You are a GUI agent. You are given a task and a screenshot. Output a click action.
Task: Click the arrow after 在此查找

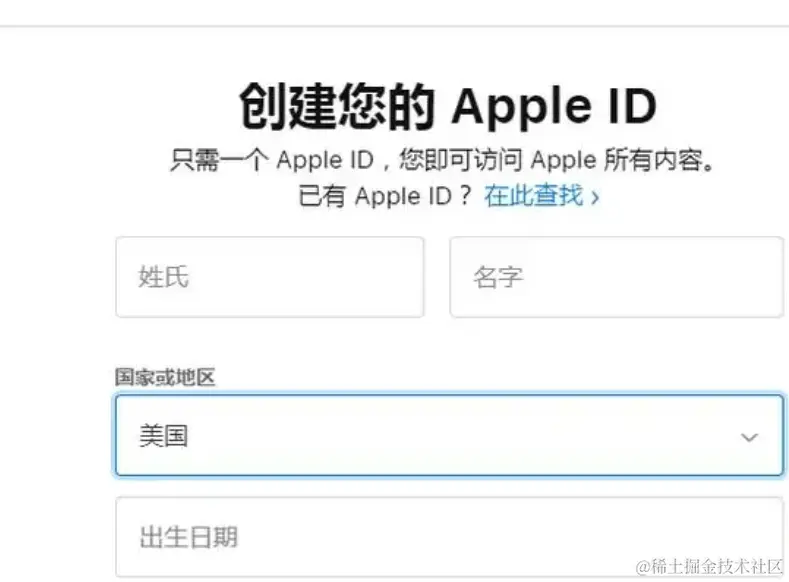pos(595,197)
